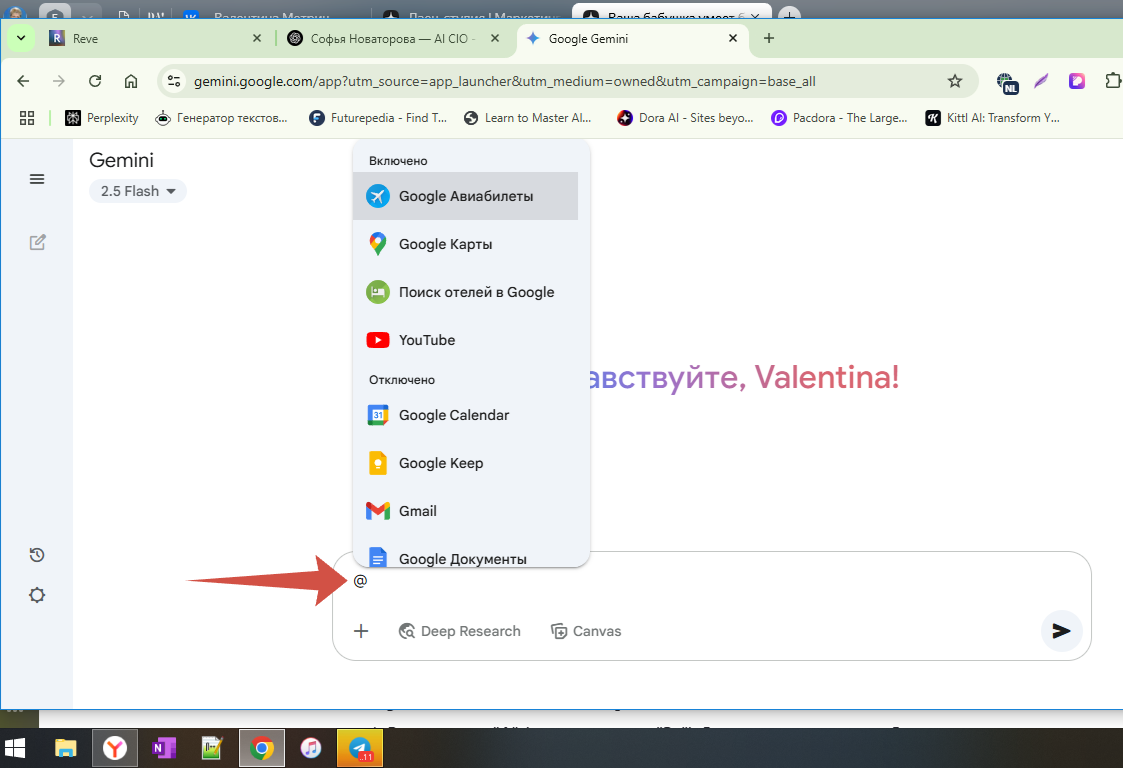Open the purple feather extension icon

click(x=1041, y=81)
